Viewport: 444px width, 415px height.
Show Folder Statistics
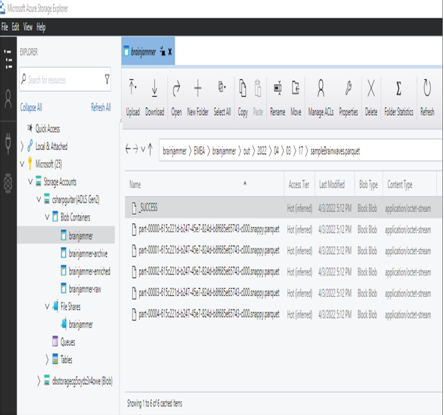[399, 98]
